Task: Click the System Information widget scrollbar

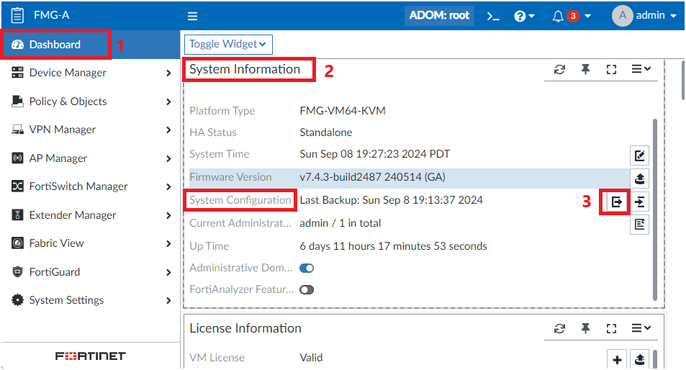Action: 655,210
